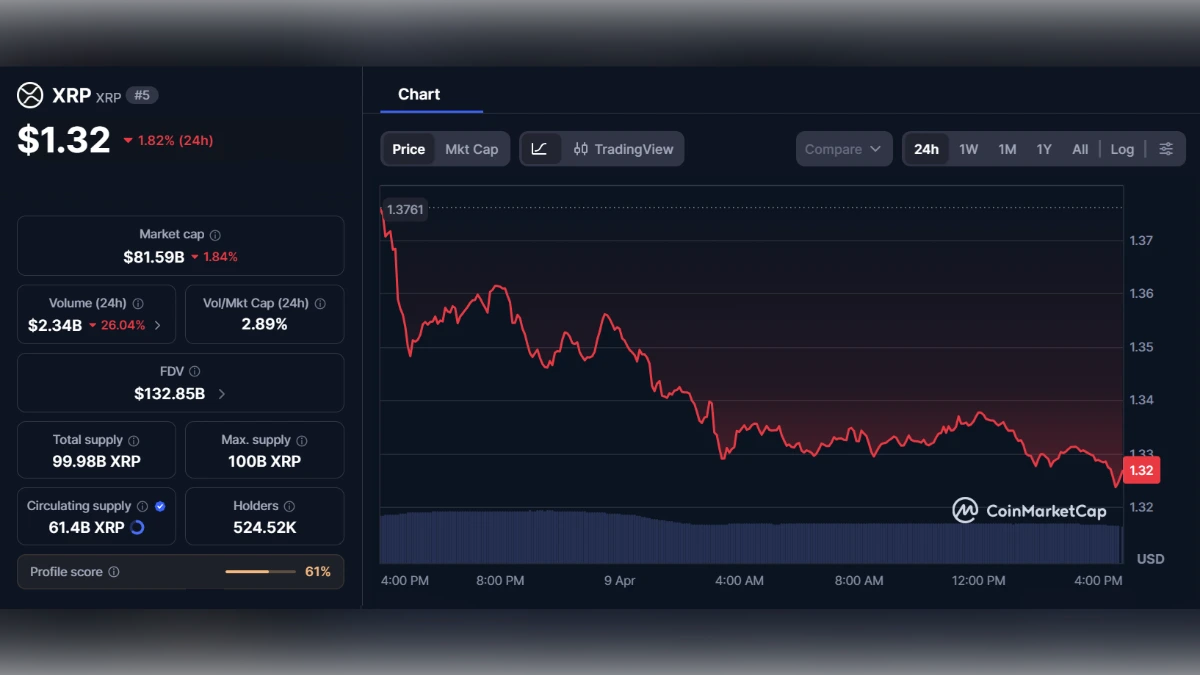Click the 1.3761 high price marker
This screenshot has height=675, width=1200.
[x=404, y=210]
